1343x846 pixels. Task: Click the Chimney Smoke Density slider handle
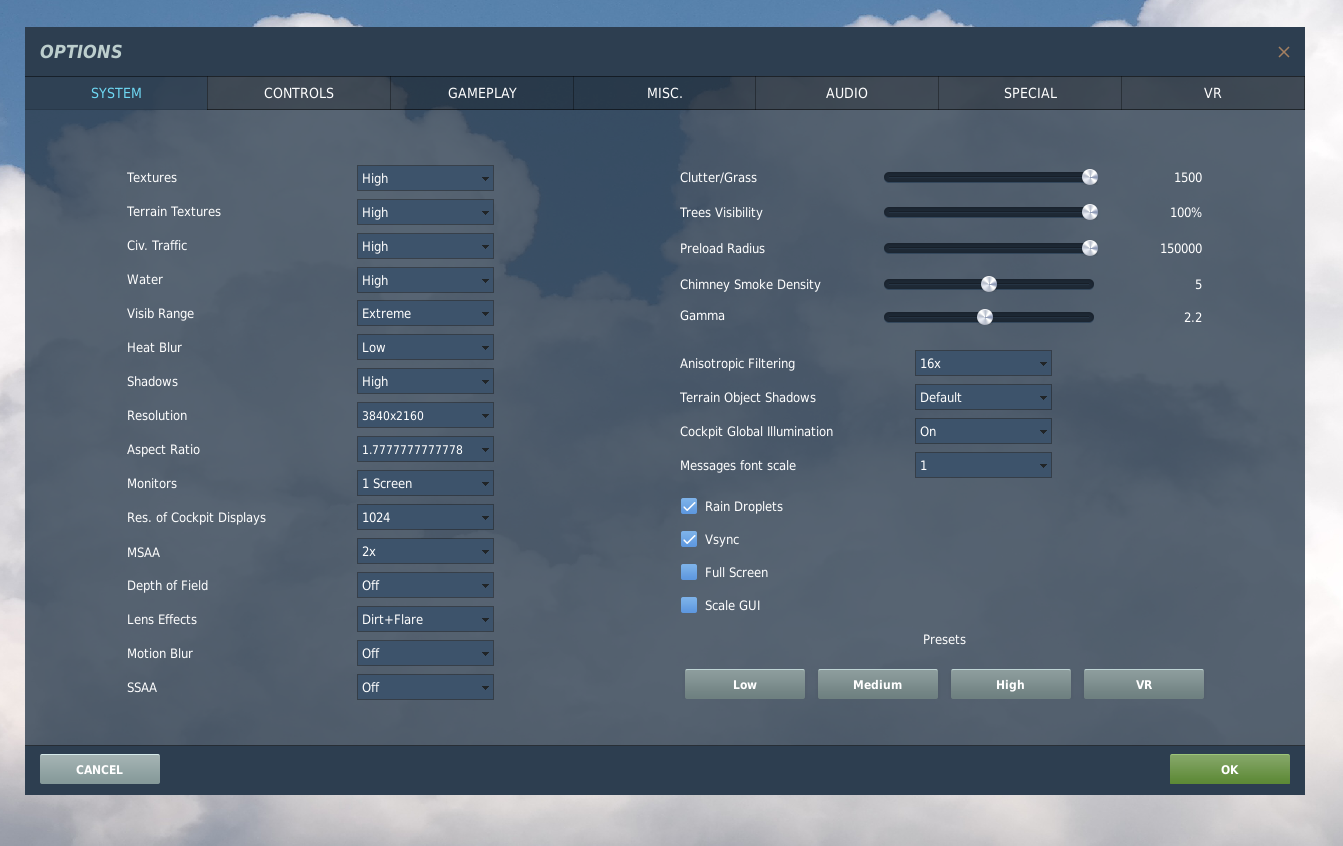989,284
